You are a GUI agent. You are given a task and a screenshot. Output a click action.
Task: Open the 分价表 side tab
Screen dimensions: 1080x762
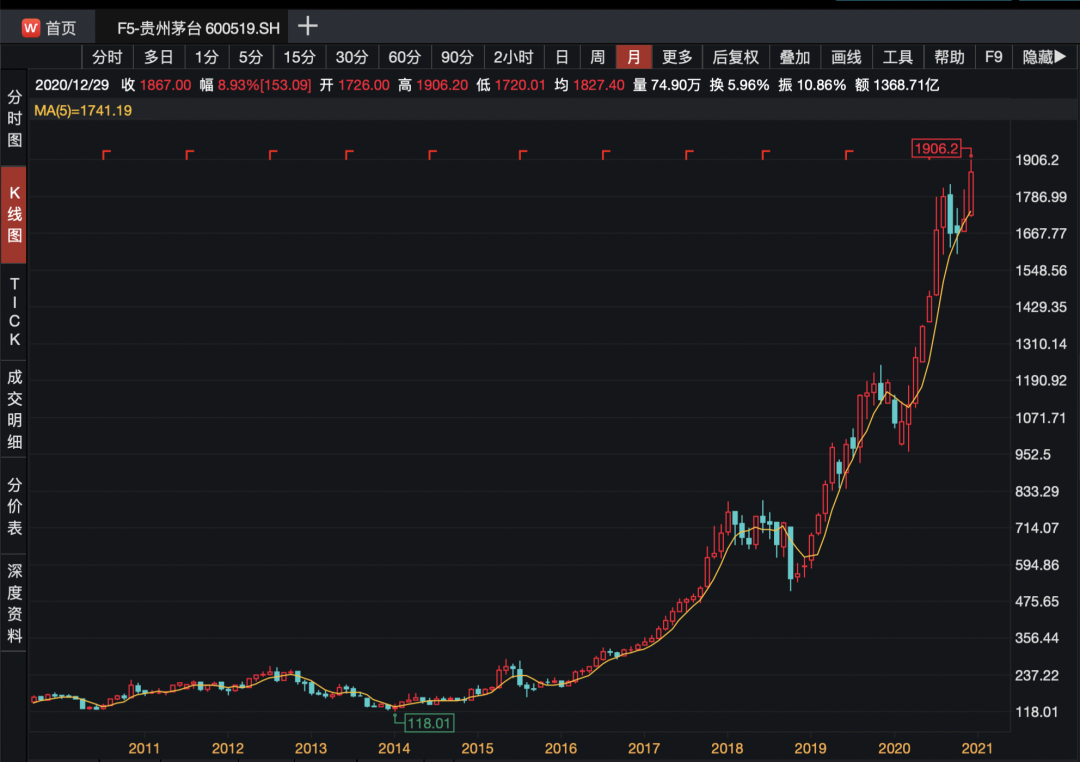(x=14, y=506)
